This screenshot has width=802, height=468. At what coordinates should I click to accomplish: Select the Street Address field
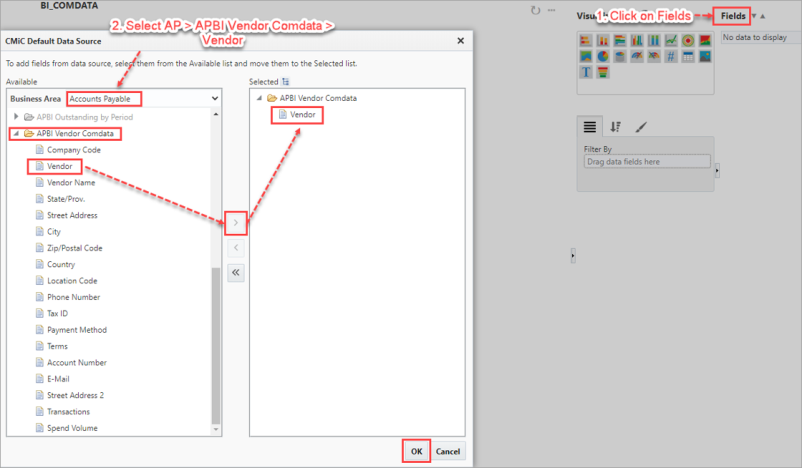[x=72, y=215]
